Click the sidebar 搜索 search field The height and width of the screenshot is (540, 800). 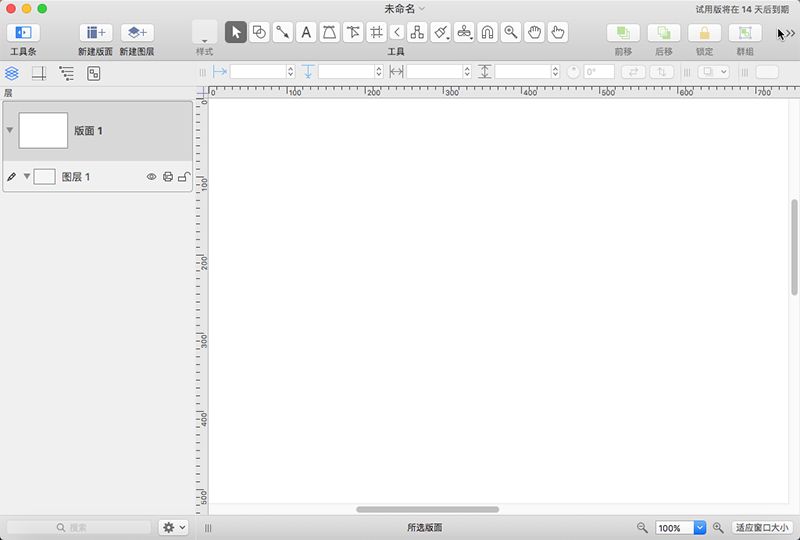pos(79,527)
